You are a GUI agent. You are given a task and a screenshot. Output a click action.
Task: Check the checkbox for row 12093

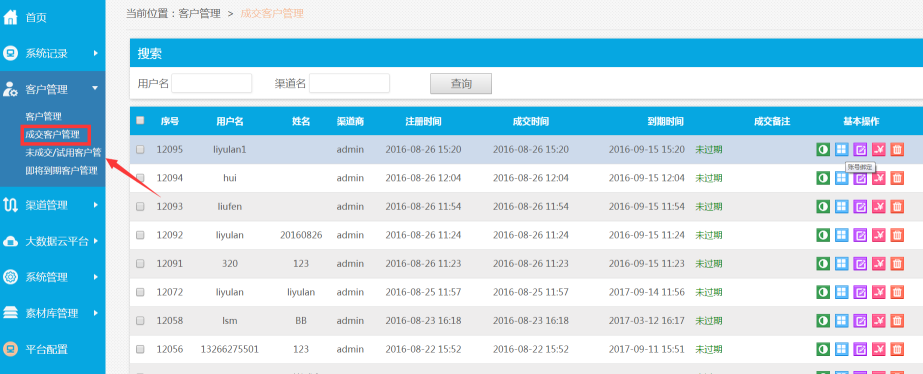[x=140, y=207]
